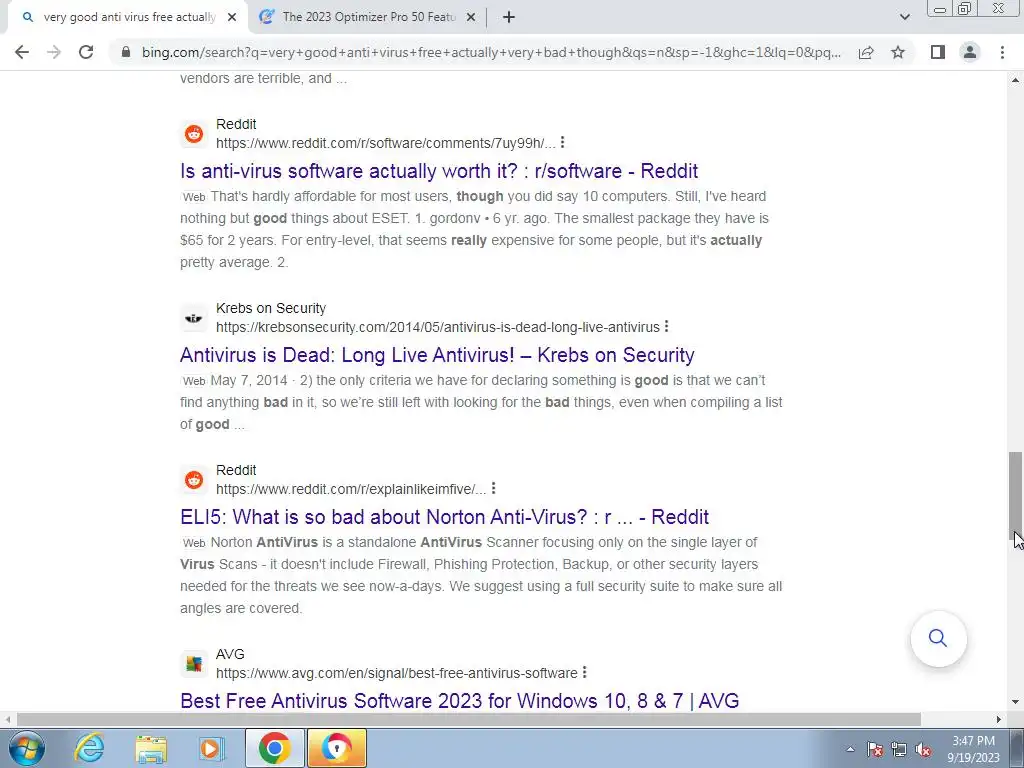Switch to the 2023 Optimizer Pro tab
1024x768 pixels.
point(368,18)
